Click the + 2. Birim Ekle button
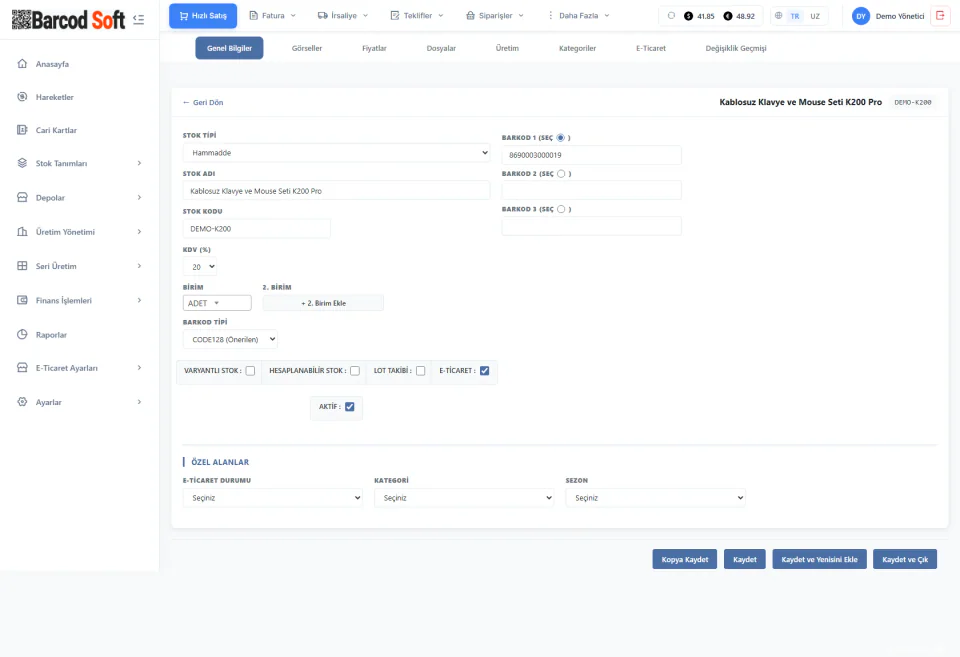Image resolution: width=960 pixels, height=657 pixels. pyautogui.click(x=323, y=303)
